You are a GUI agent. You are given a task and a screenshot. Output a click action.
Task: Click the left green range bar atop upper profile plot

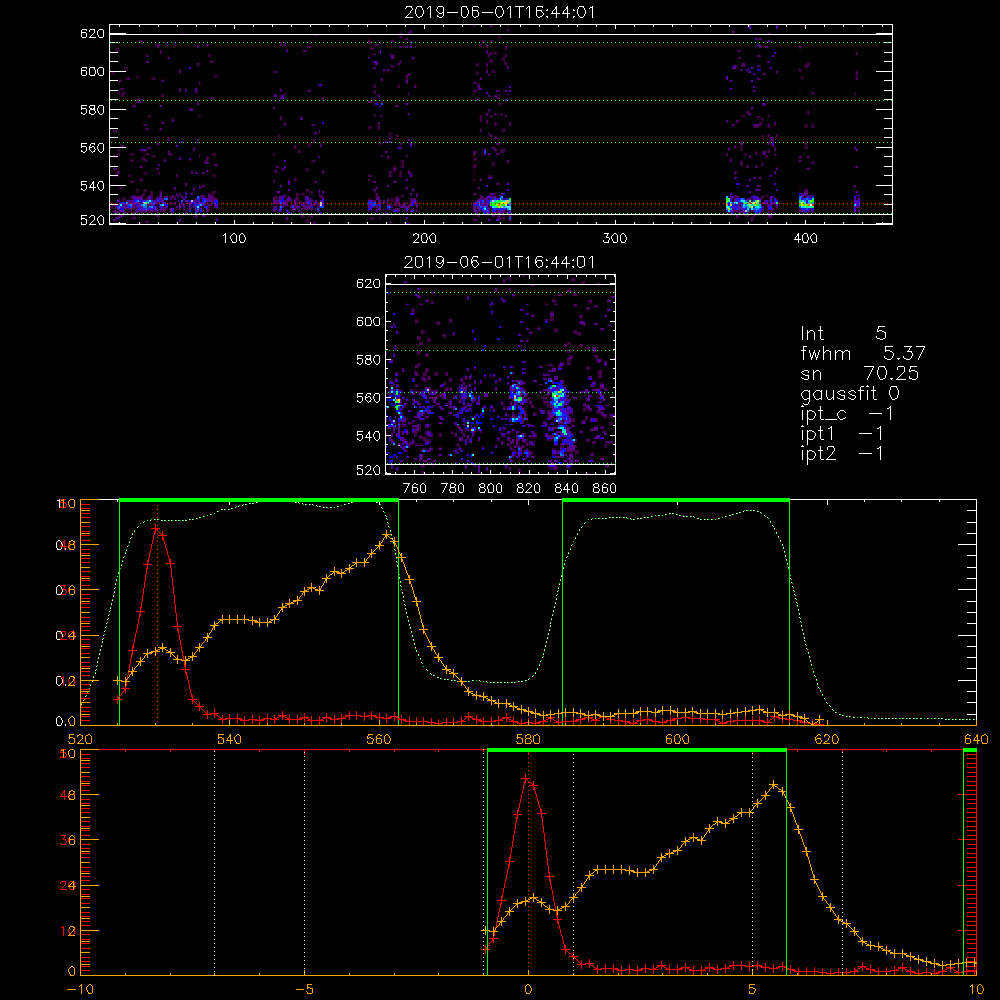pos(259,501)
